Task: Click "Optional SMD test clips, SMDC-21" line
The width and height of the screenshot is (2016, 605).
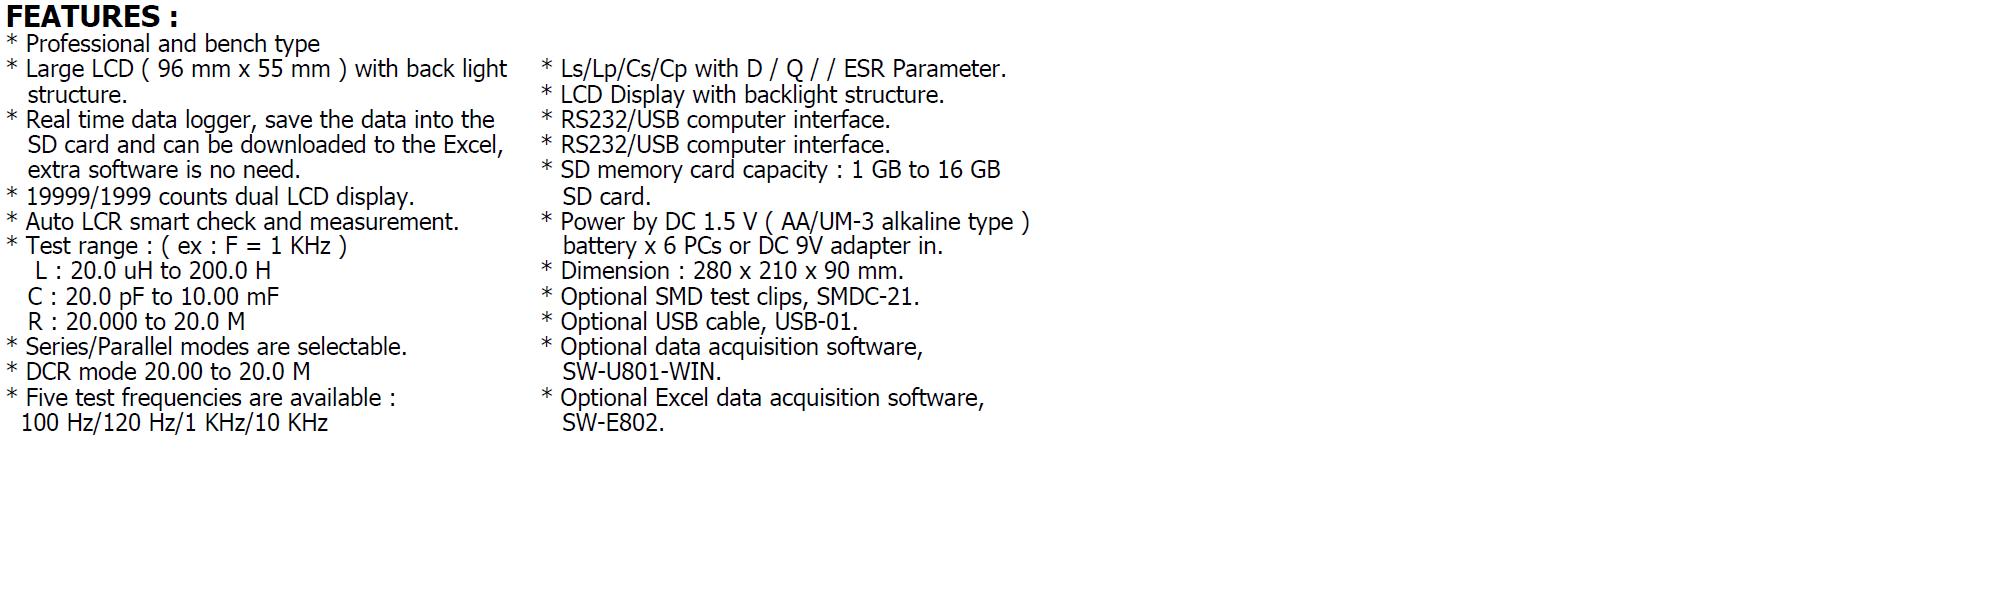Action: (739, 297)
